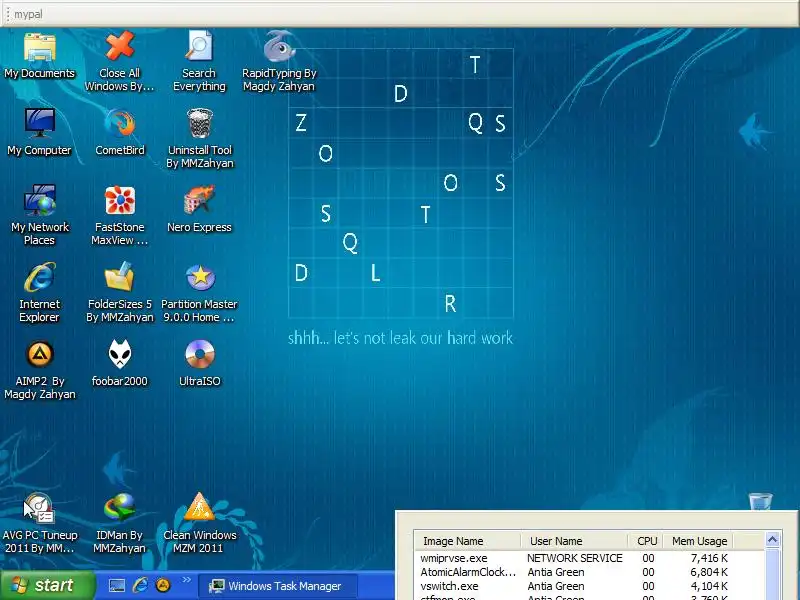
Task: Open My Computer icon
Action: [x=39, y=132]
